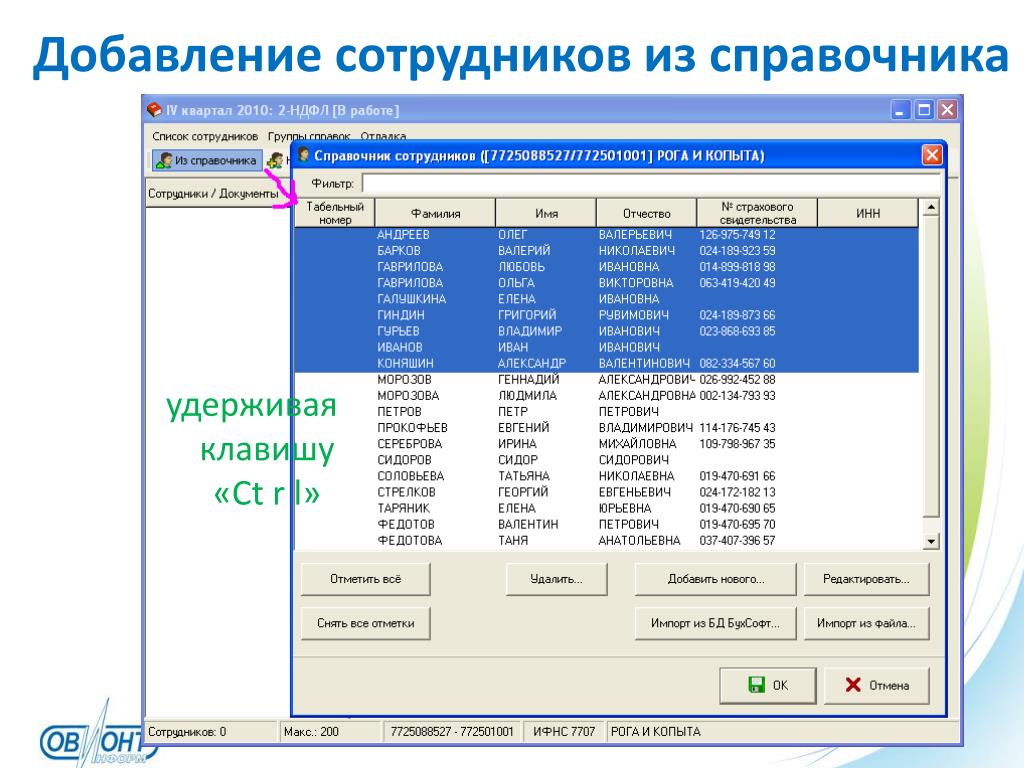Image resolution: width=1024 pixels, height=768 pixels.
Task: Select the row 'СТРЕЛКОВ'
Action: 607,492
